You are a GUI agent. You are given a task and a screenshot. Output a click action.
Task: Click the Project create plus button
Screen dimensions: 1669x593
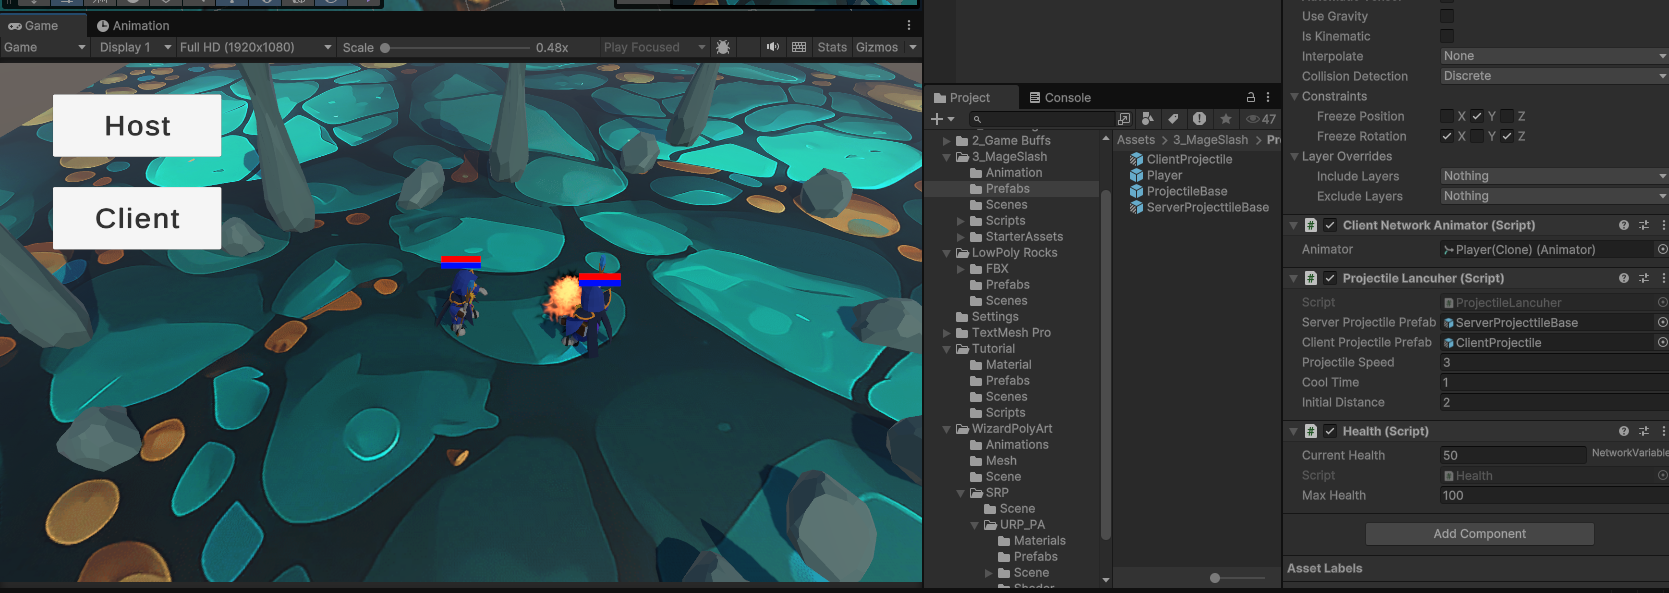tap(942, 119)
